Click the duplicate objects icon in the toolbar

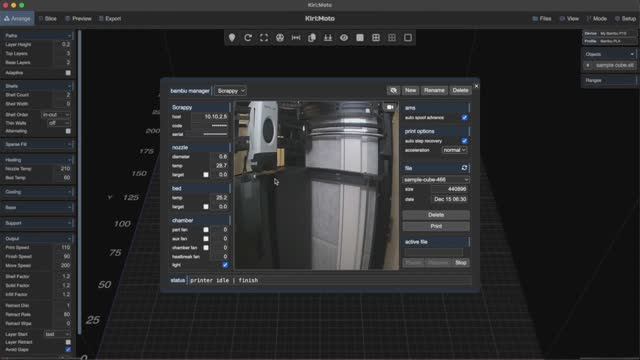click(x=312, y=38)
